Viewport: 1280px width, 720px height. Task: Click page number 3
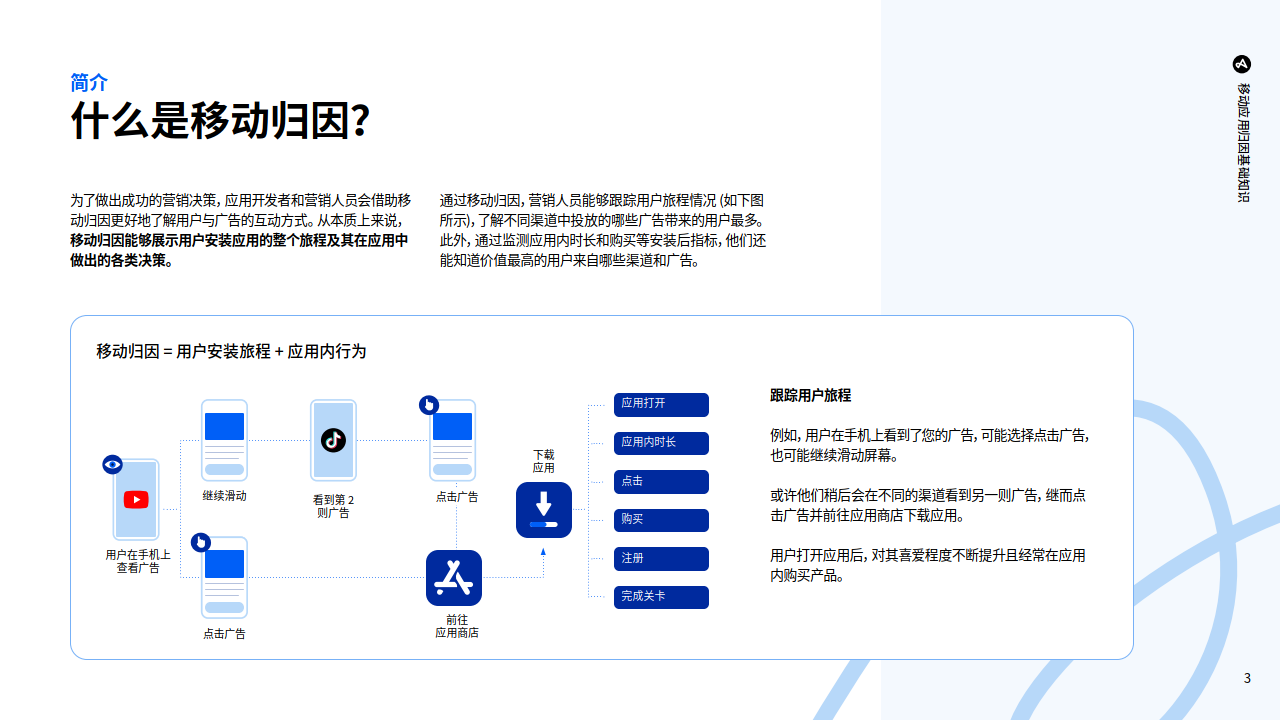[1247, 678]
